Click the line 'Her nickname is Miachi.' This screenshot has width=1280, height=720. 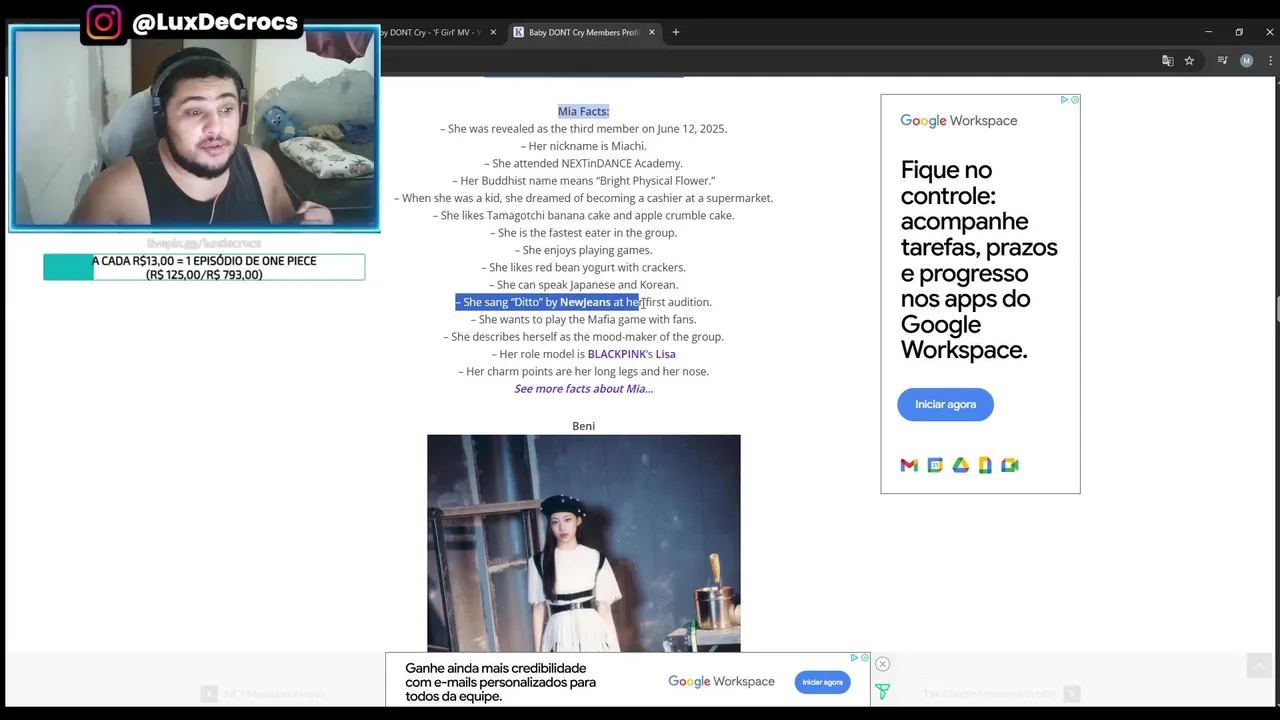[x=584, y=146]
